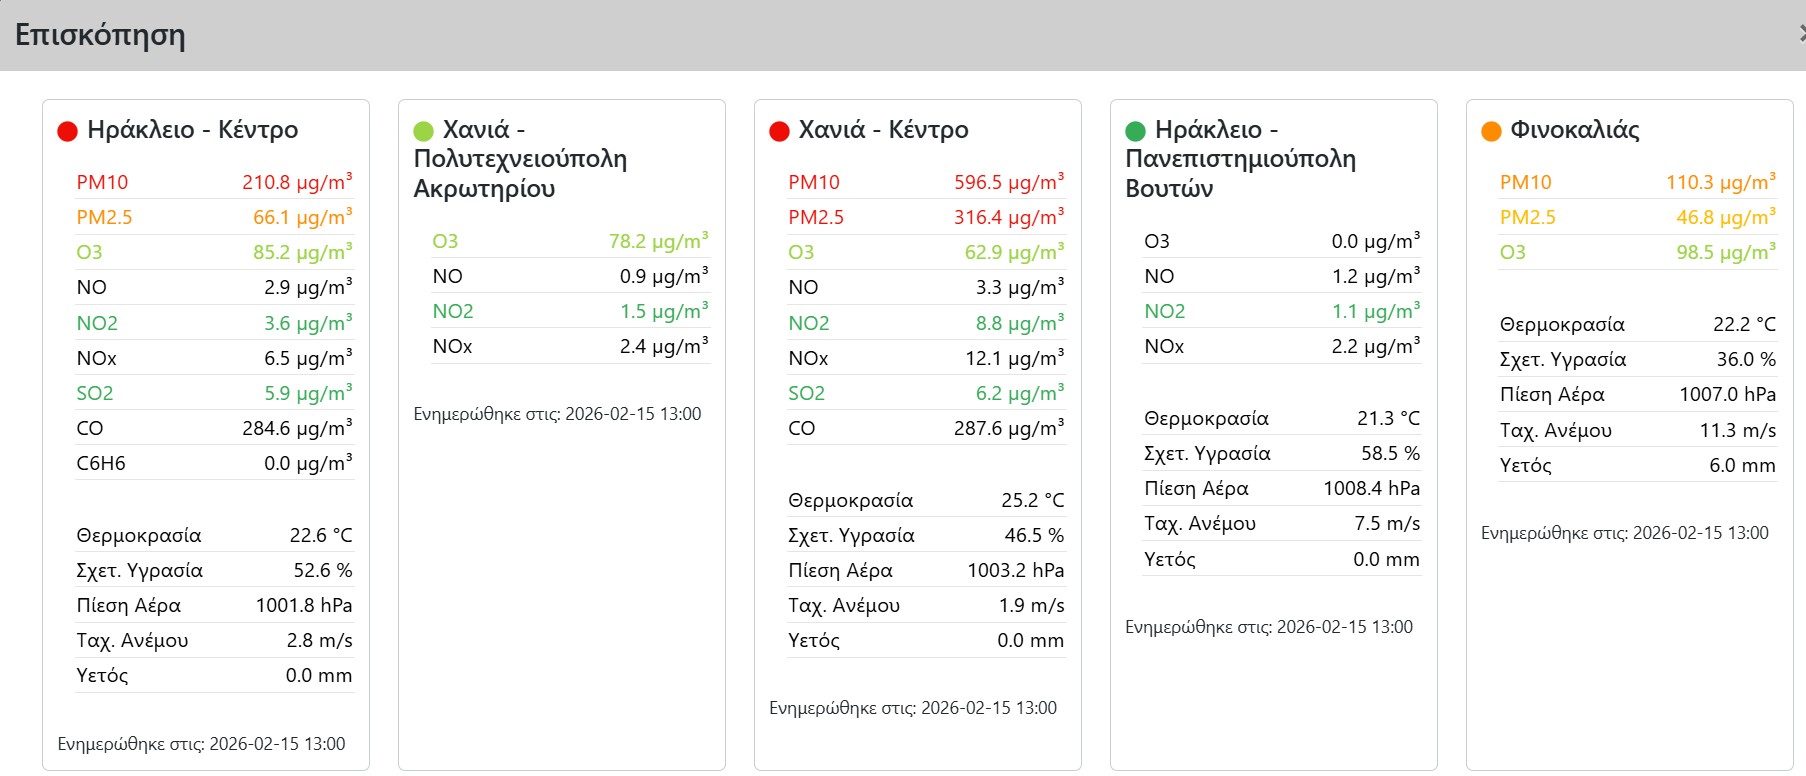The width and height of the screenshot is (1806, 776).
Task: Select Ηράκλειο - Πανεπιστημιούπολη Βουτών station heading
Action: pyautogui.click(x=1240, y=159)
